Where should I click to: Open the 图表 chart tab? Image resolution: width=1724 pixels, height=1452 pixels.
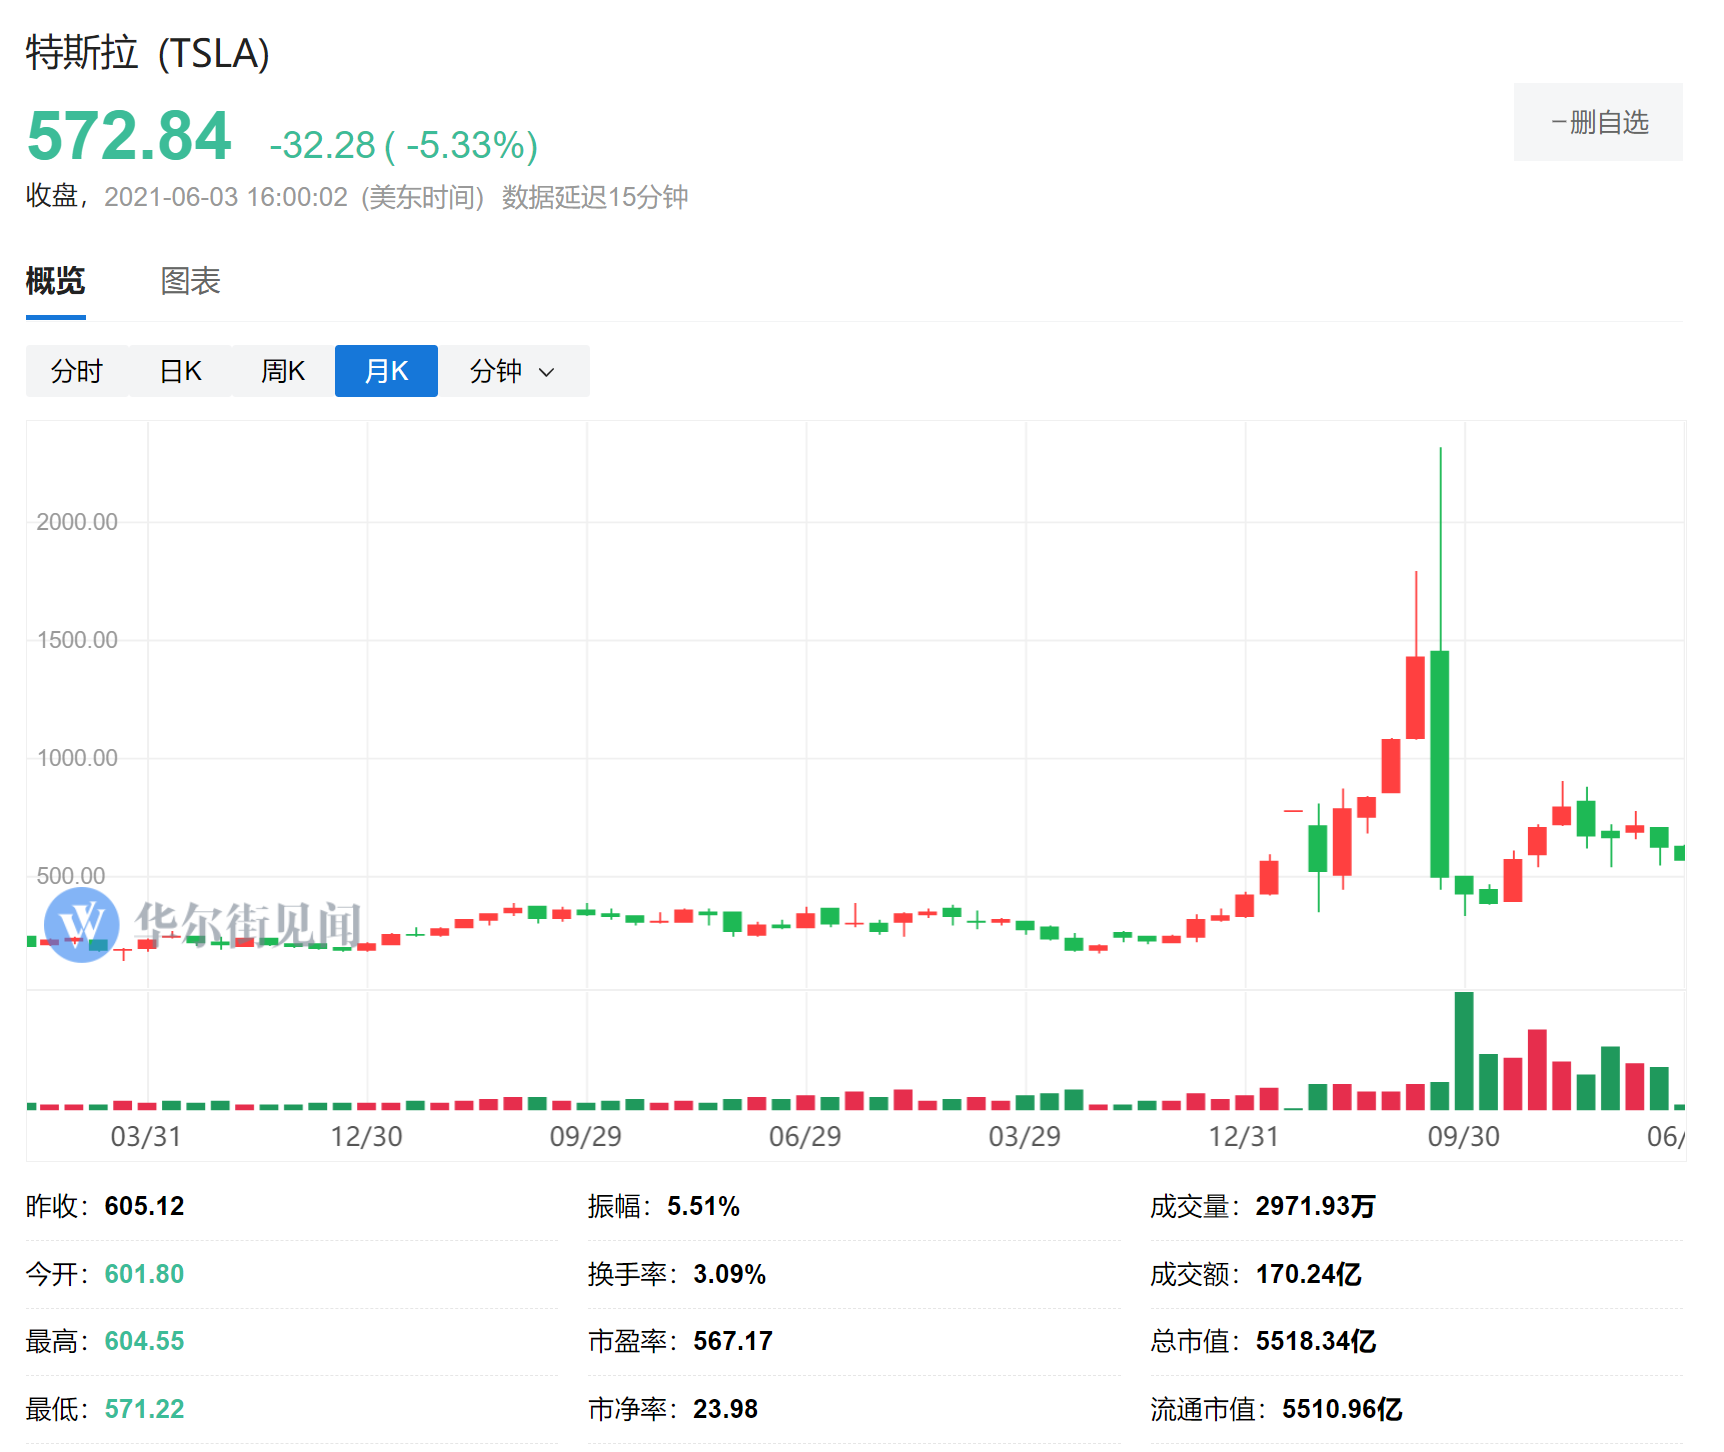pos(190,281)
